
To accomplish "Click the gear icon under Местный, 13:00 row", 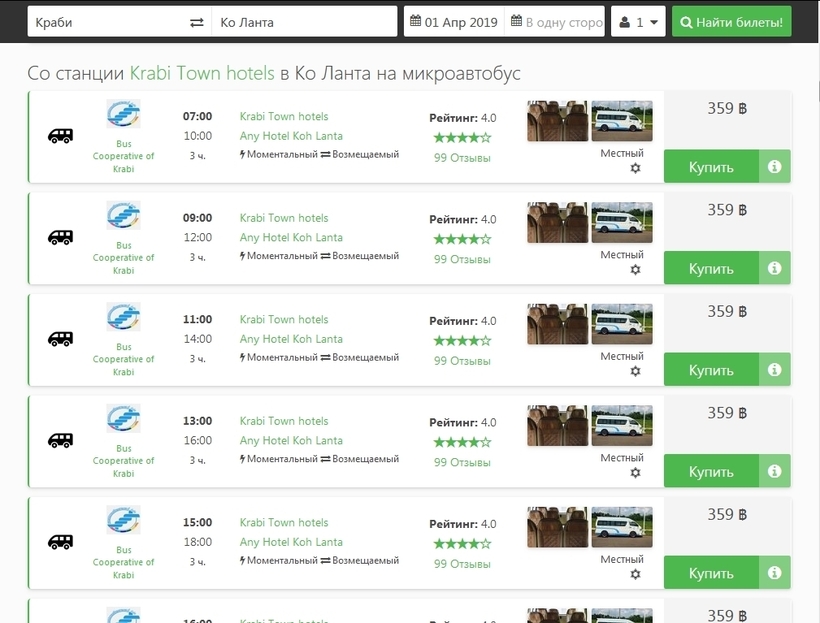I will [635, 473].
